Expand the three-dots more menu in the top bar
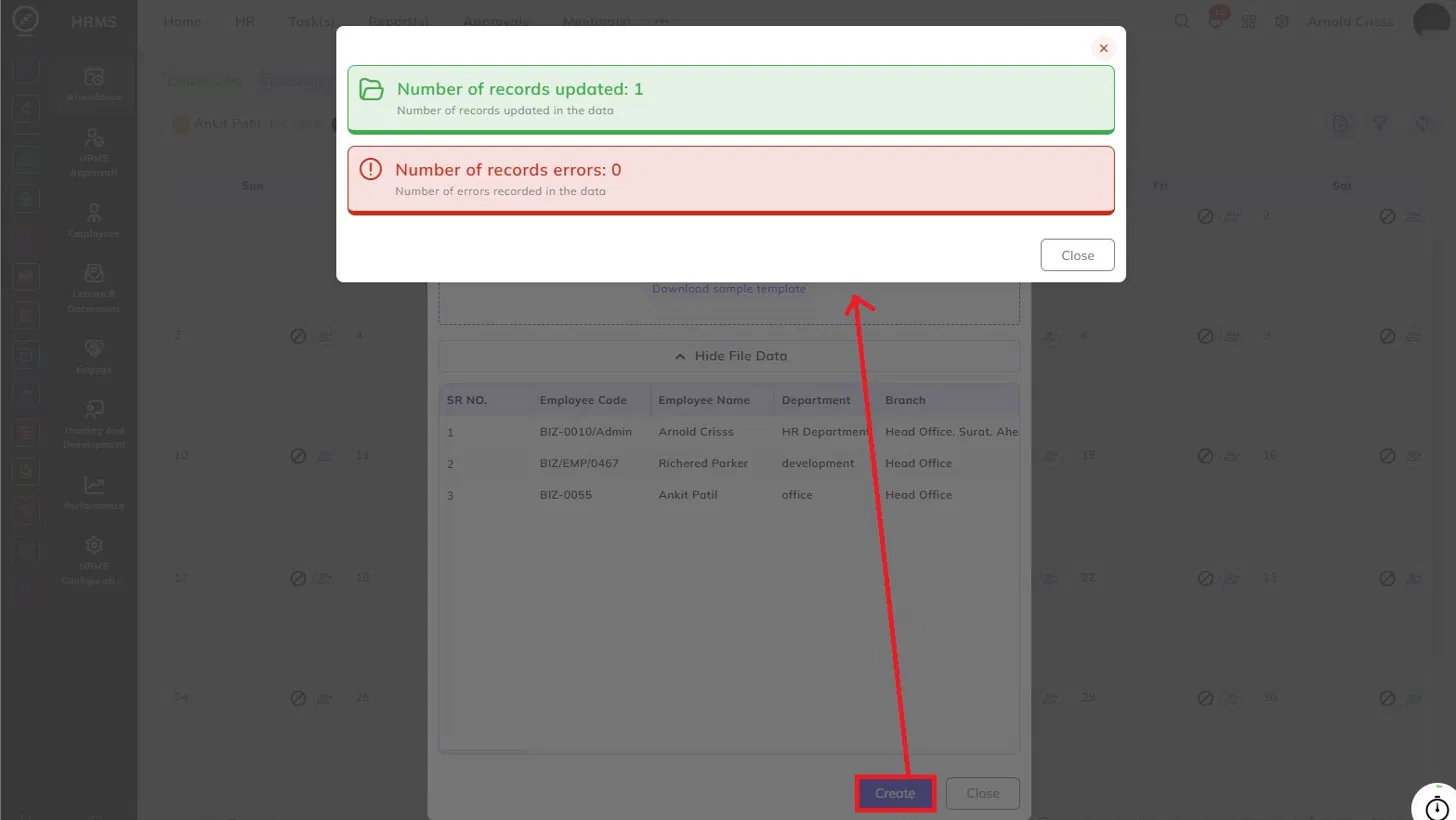This screenshot has width=1456, height=820. click(x=662, y=21)
